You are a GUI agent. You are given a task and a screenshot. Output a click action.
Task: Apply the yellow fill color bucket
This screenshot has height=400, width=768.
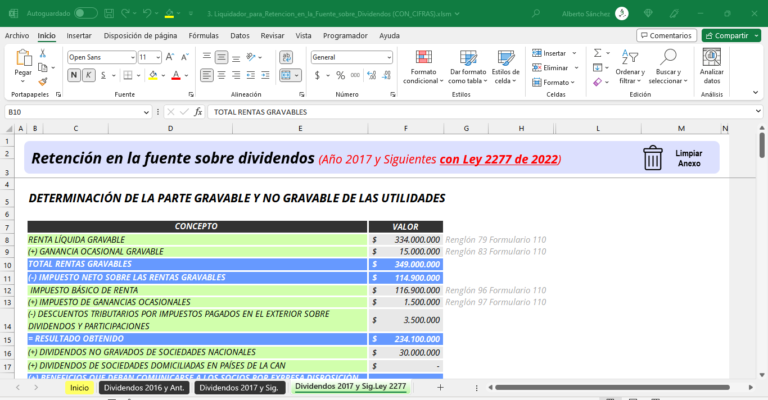(153, 75)
